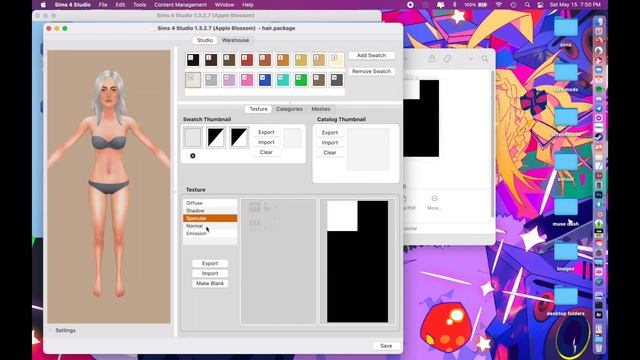Screen dimensions: 640x360
Task: Click the Add Swatch button
Action: point(371,55)
